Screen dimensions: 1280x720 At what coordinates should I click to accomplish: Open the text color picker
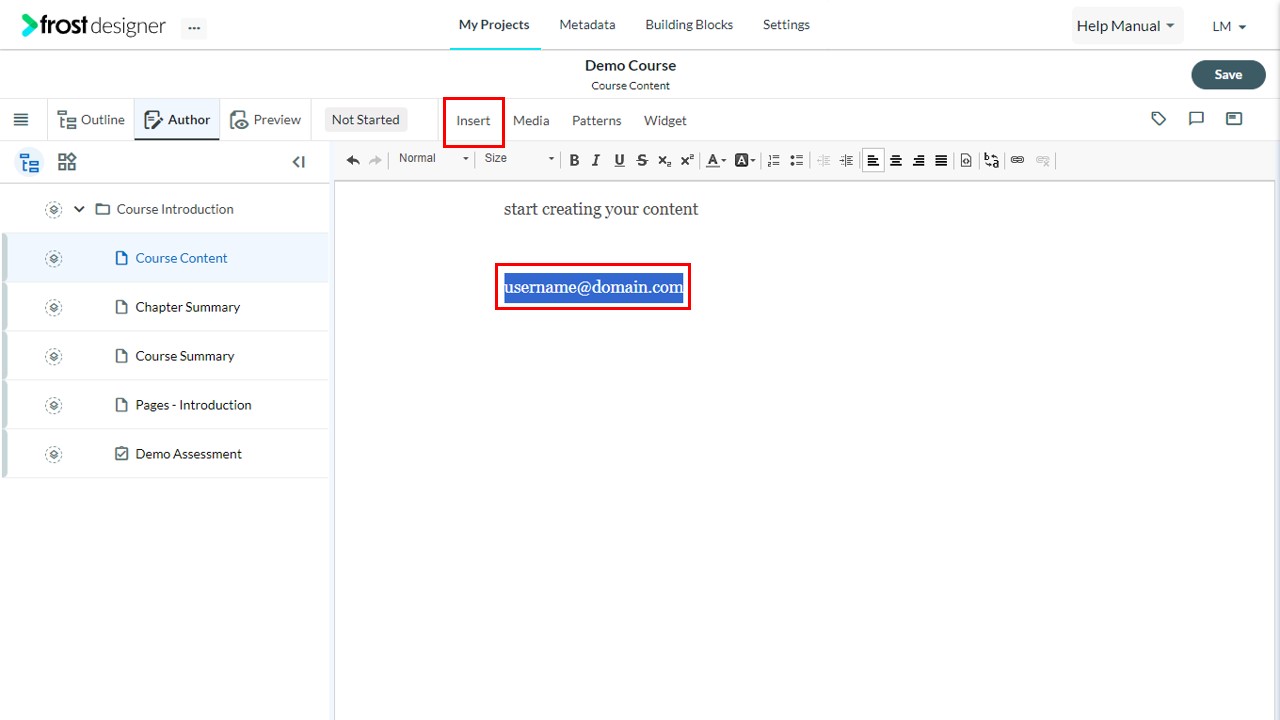(x=716, y=160)
